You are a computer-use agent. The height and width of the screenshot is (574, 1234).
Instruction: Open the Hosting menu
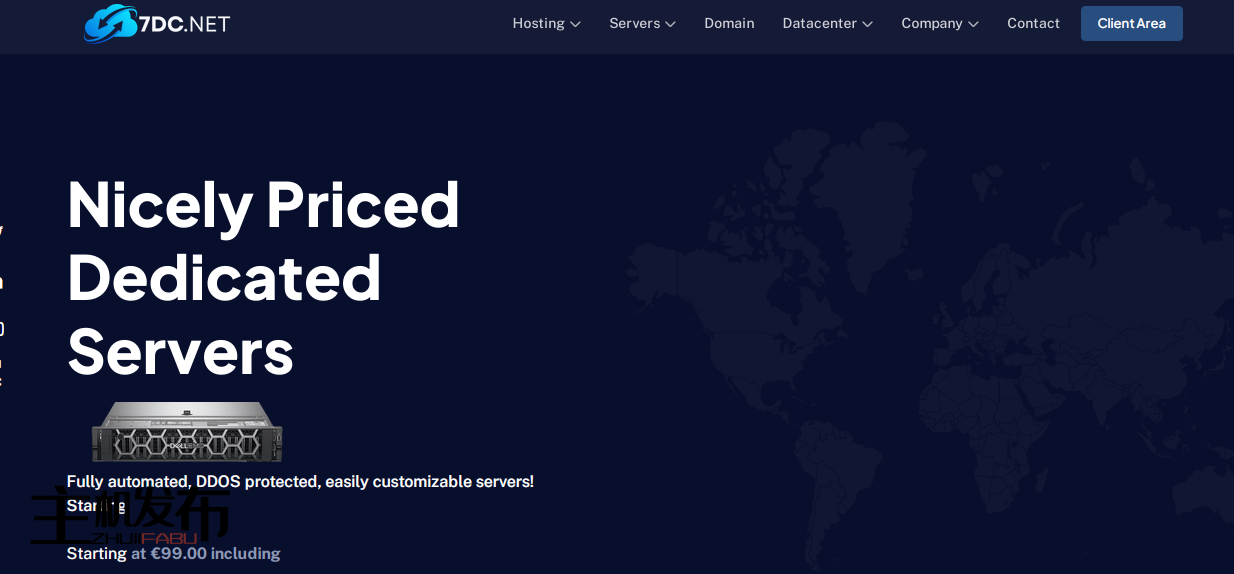[538, 23]
